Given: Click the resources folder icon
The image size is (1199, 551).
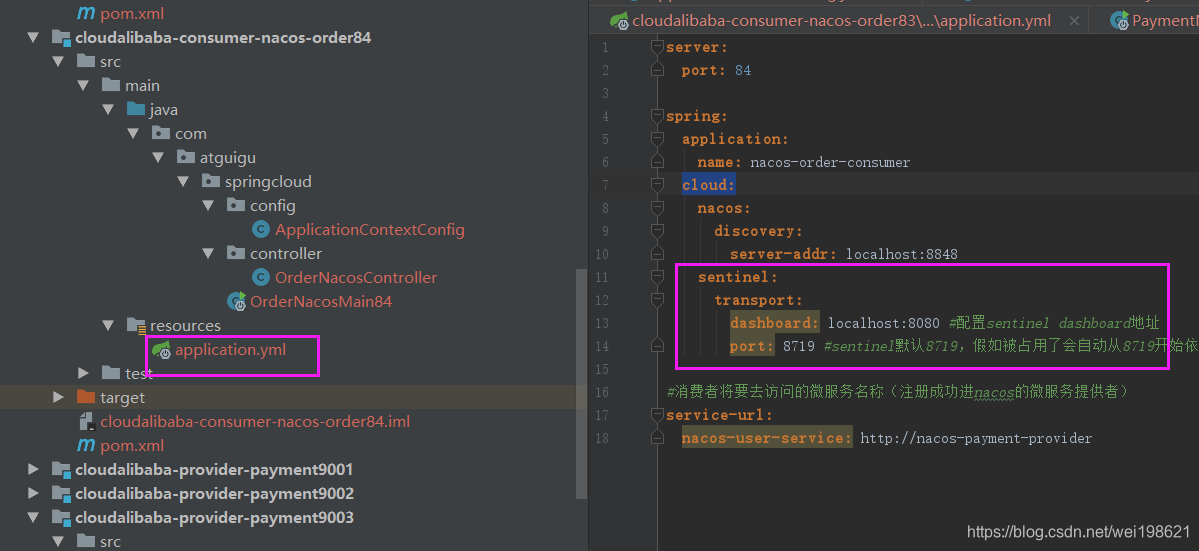Looking at the screenshot, I should (x=136, y=326).
